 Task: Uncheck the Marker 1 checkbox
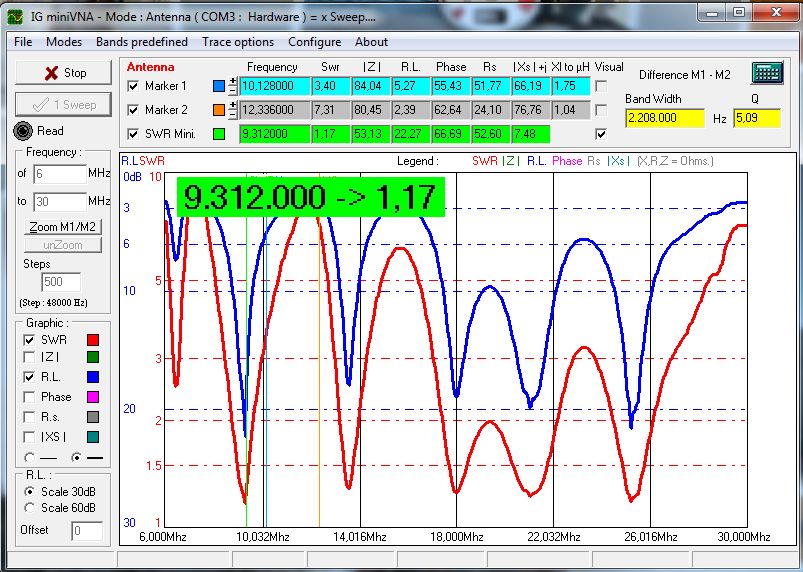coord(134,86)
